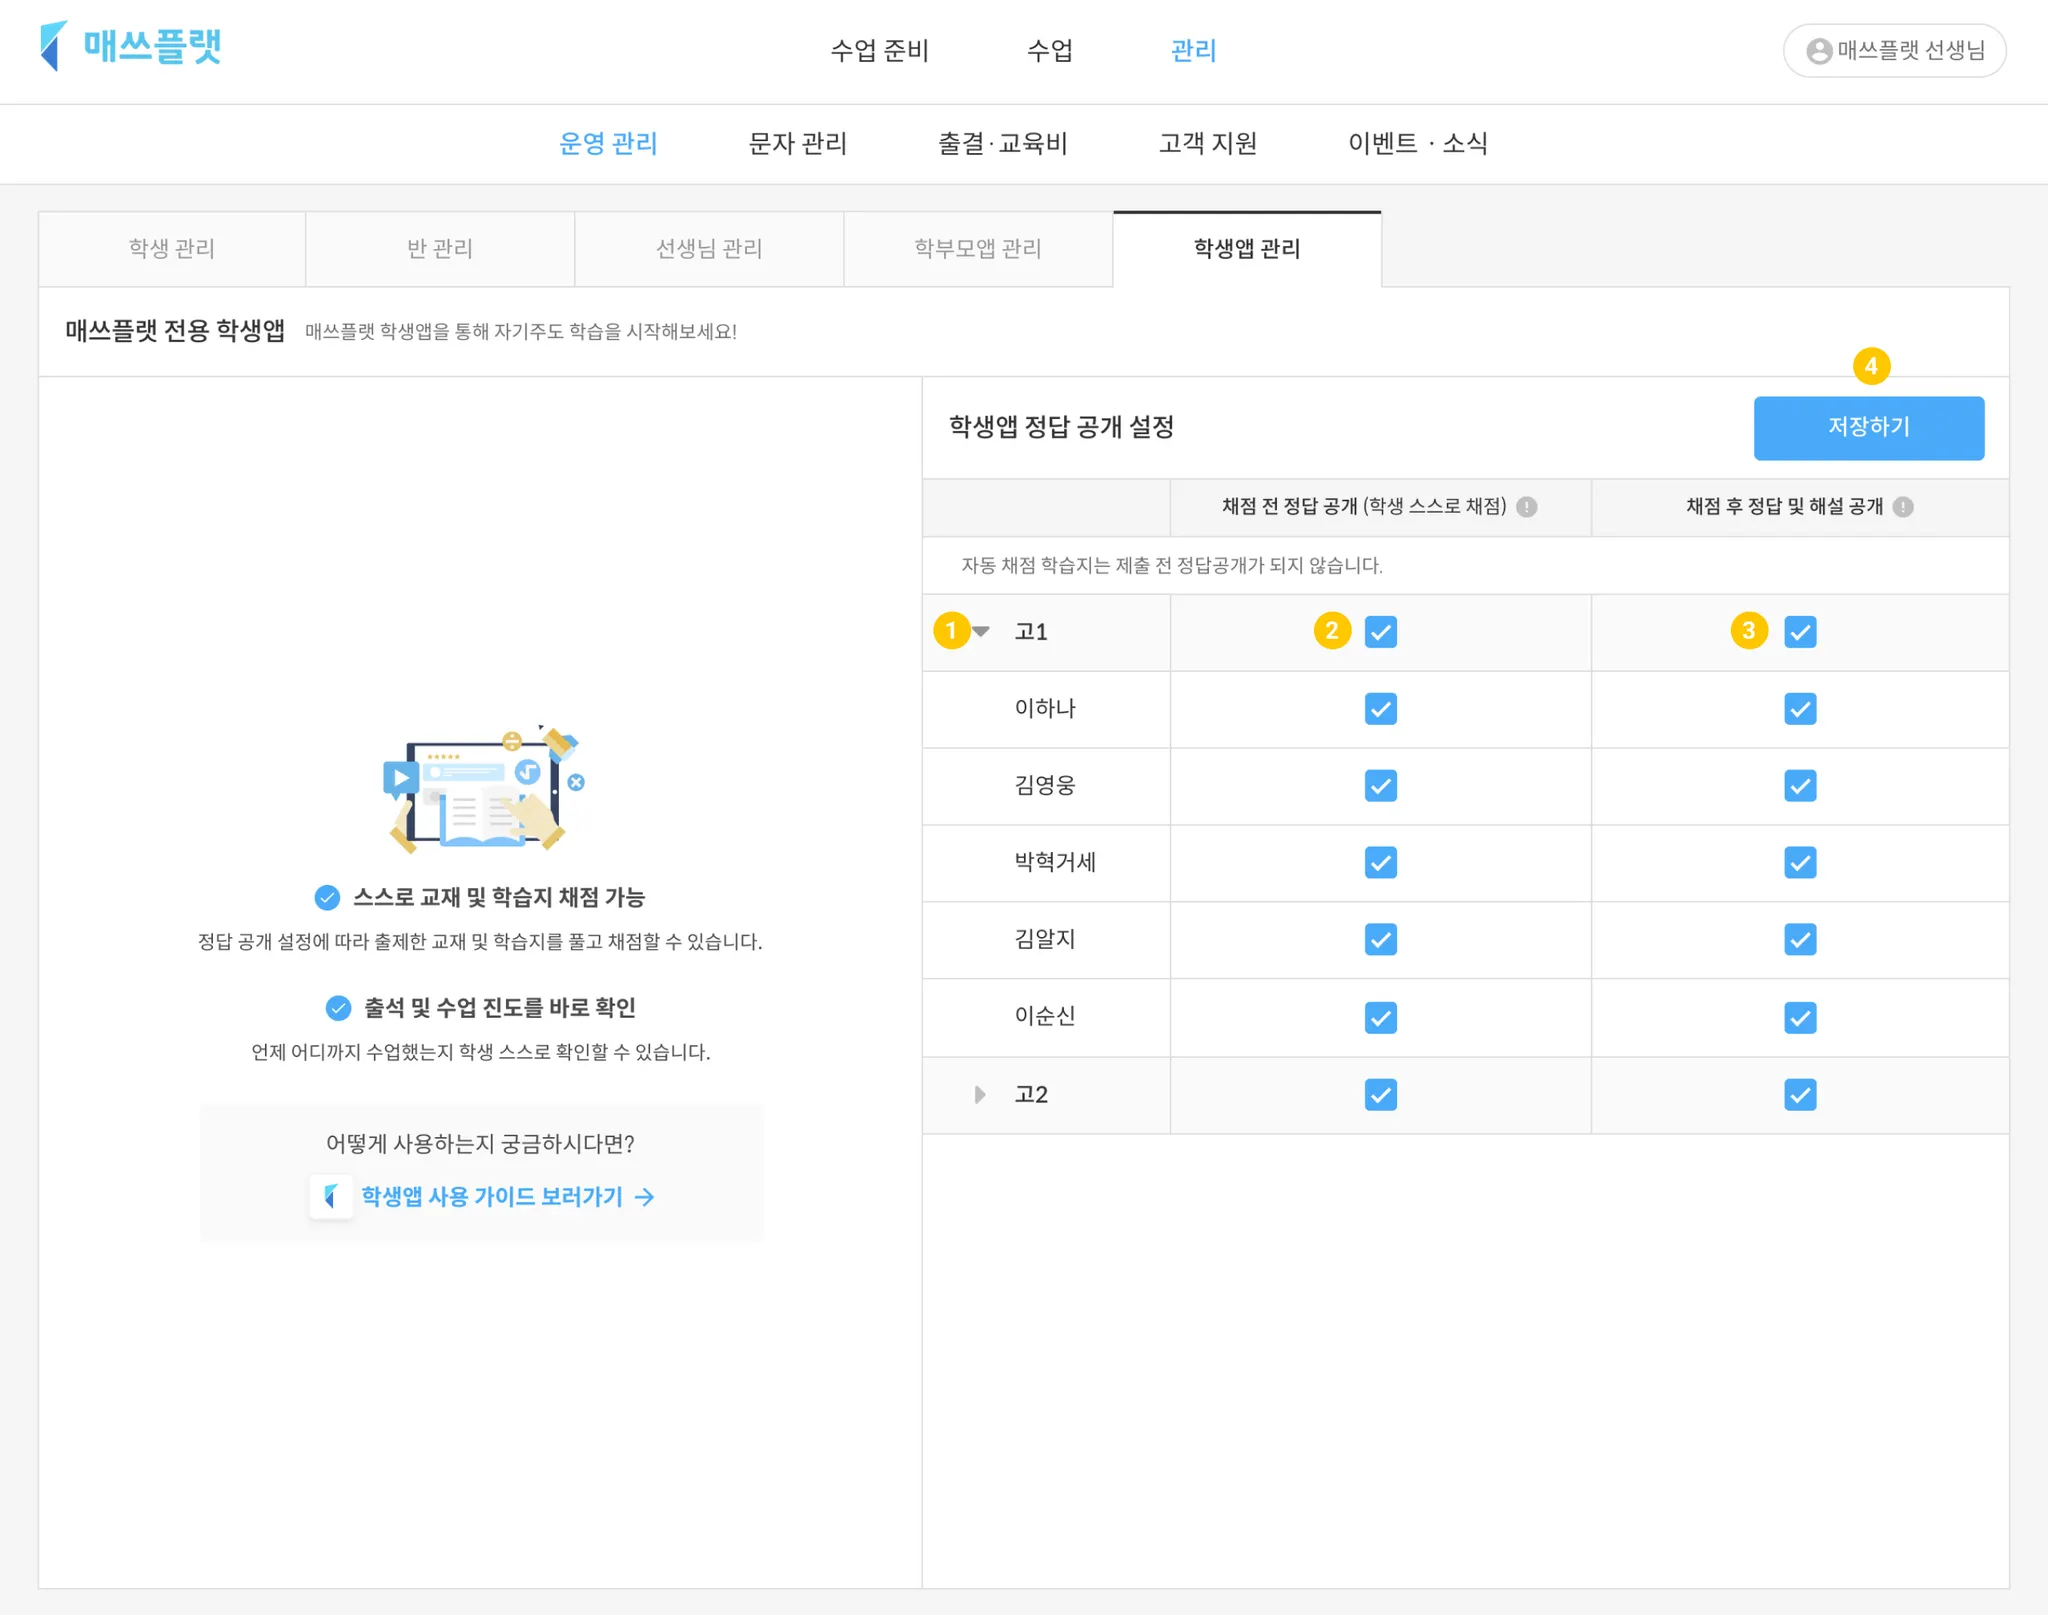Uncheck 이하나's pre-grading answer checkbox
The image size is (2048, 1615).
coord(1380,709)
